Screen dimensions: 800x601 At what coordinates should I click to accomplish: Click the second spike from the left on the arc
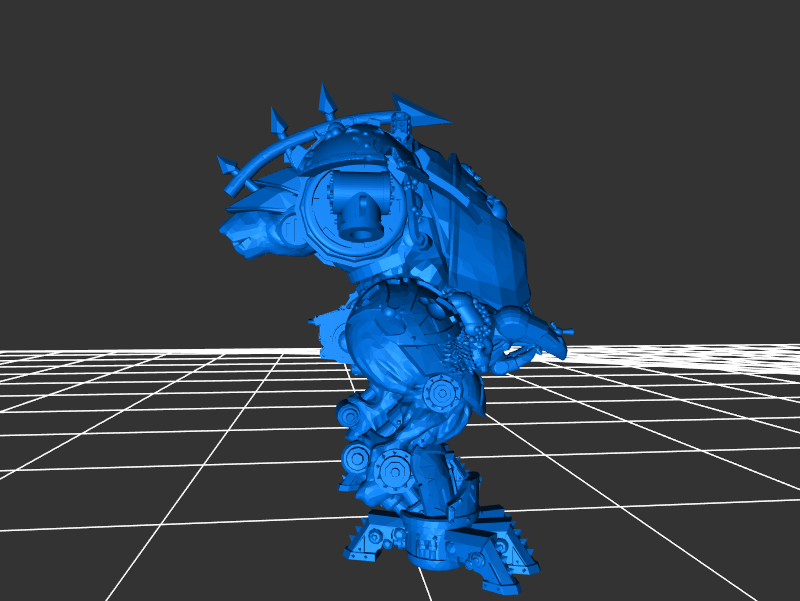point(277,125)
